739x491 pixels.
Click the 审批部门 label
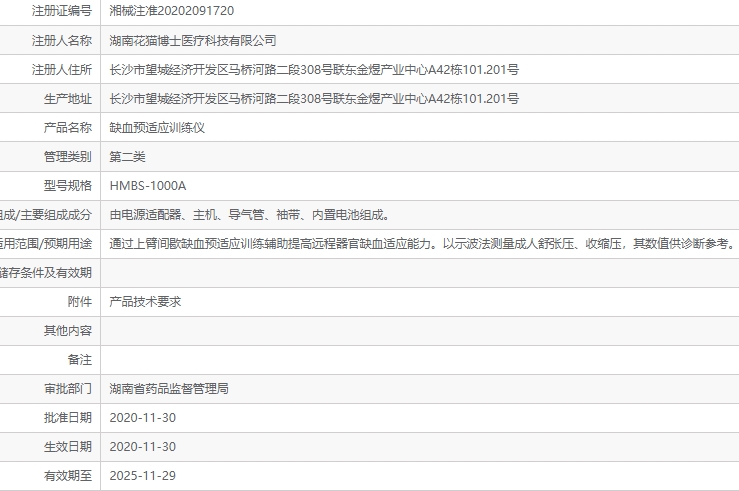coord(68,389)
